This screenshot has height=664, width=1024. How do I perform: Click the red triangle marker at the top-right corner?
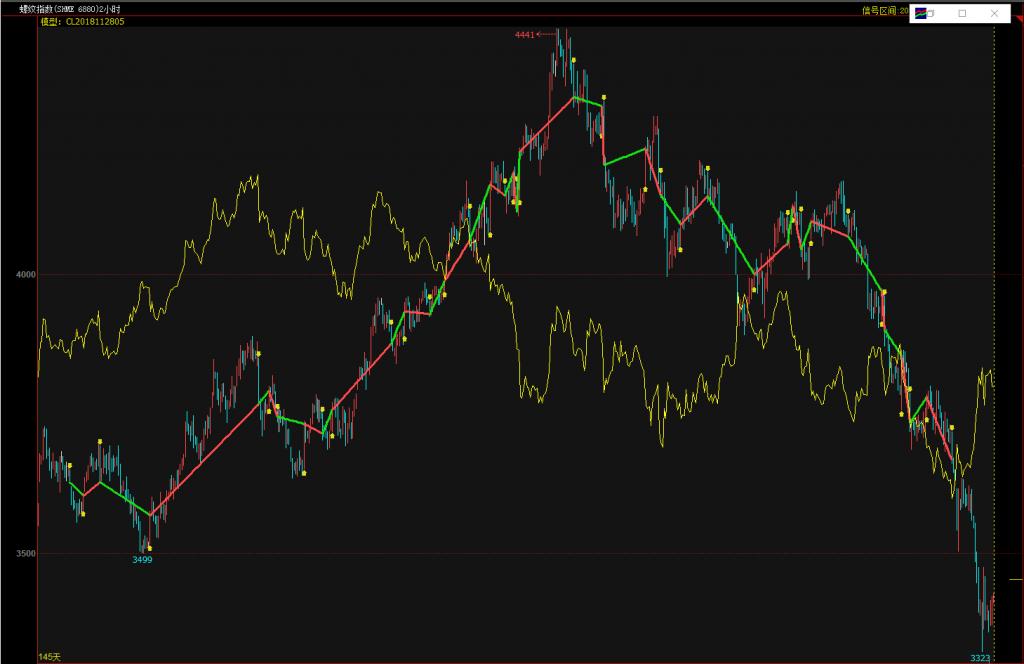1019,20
